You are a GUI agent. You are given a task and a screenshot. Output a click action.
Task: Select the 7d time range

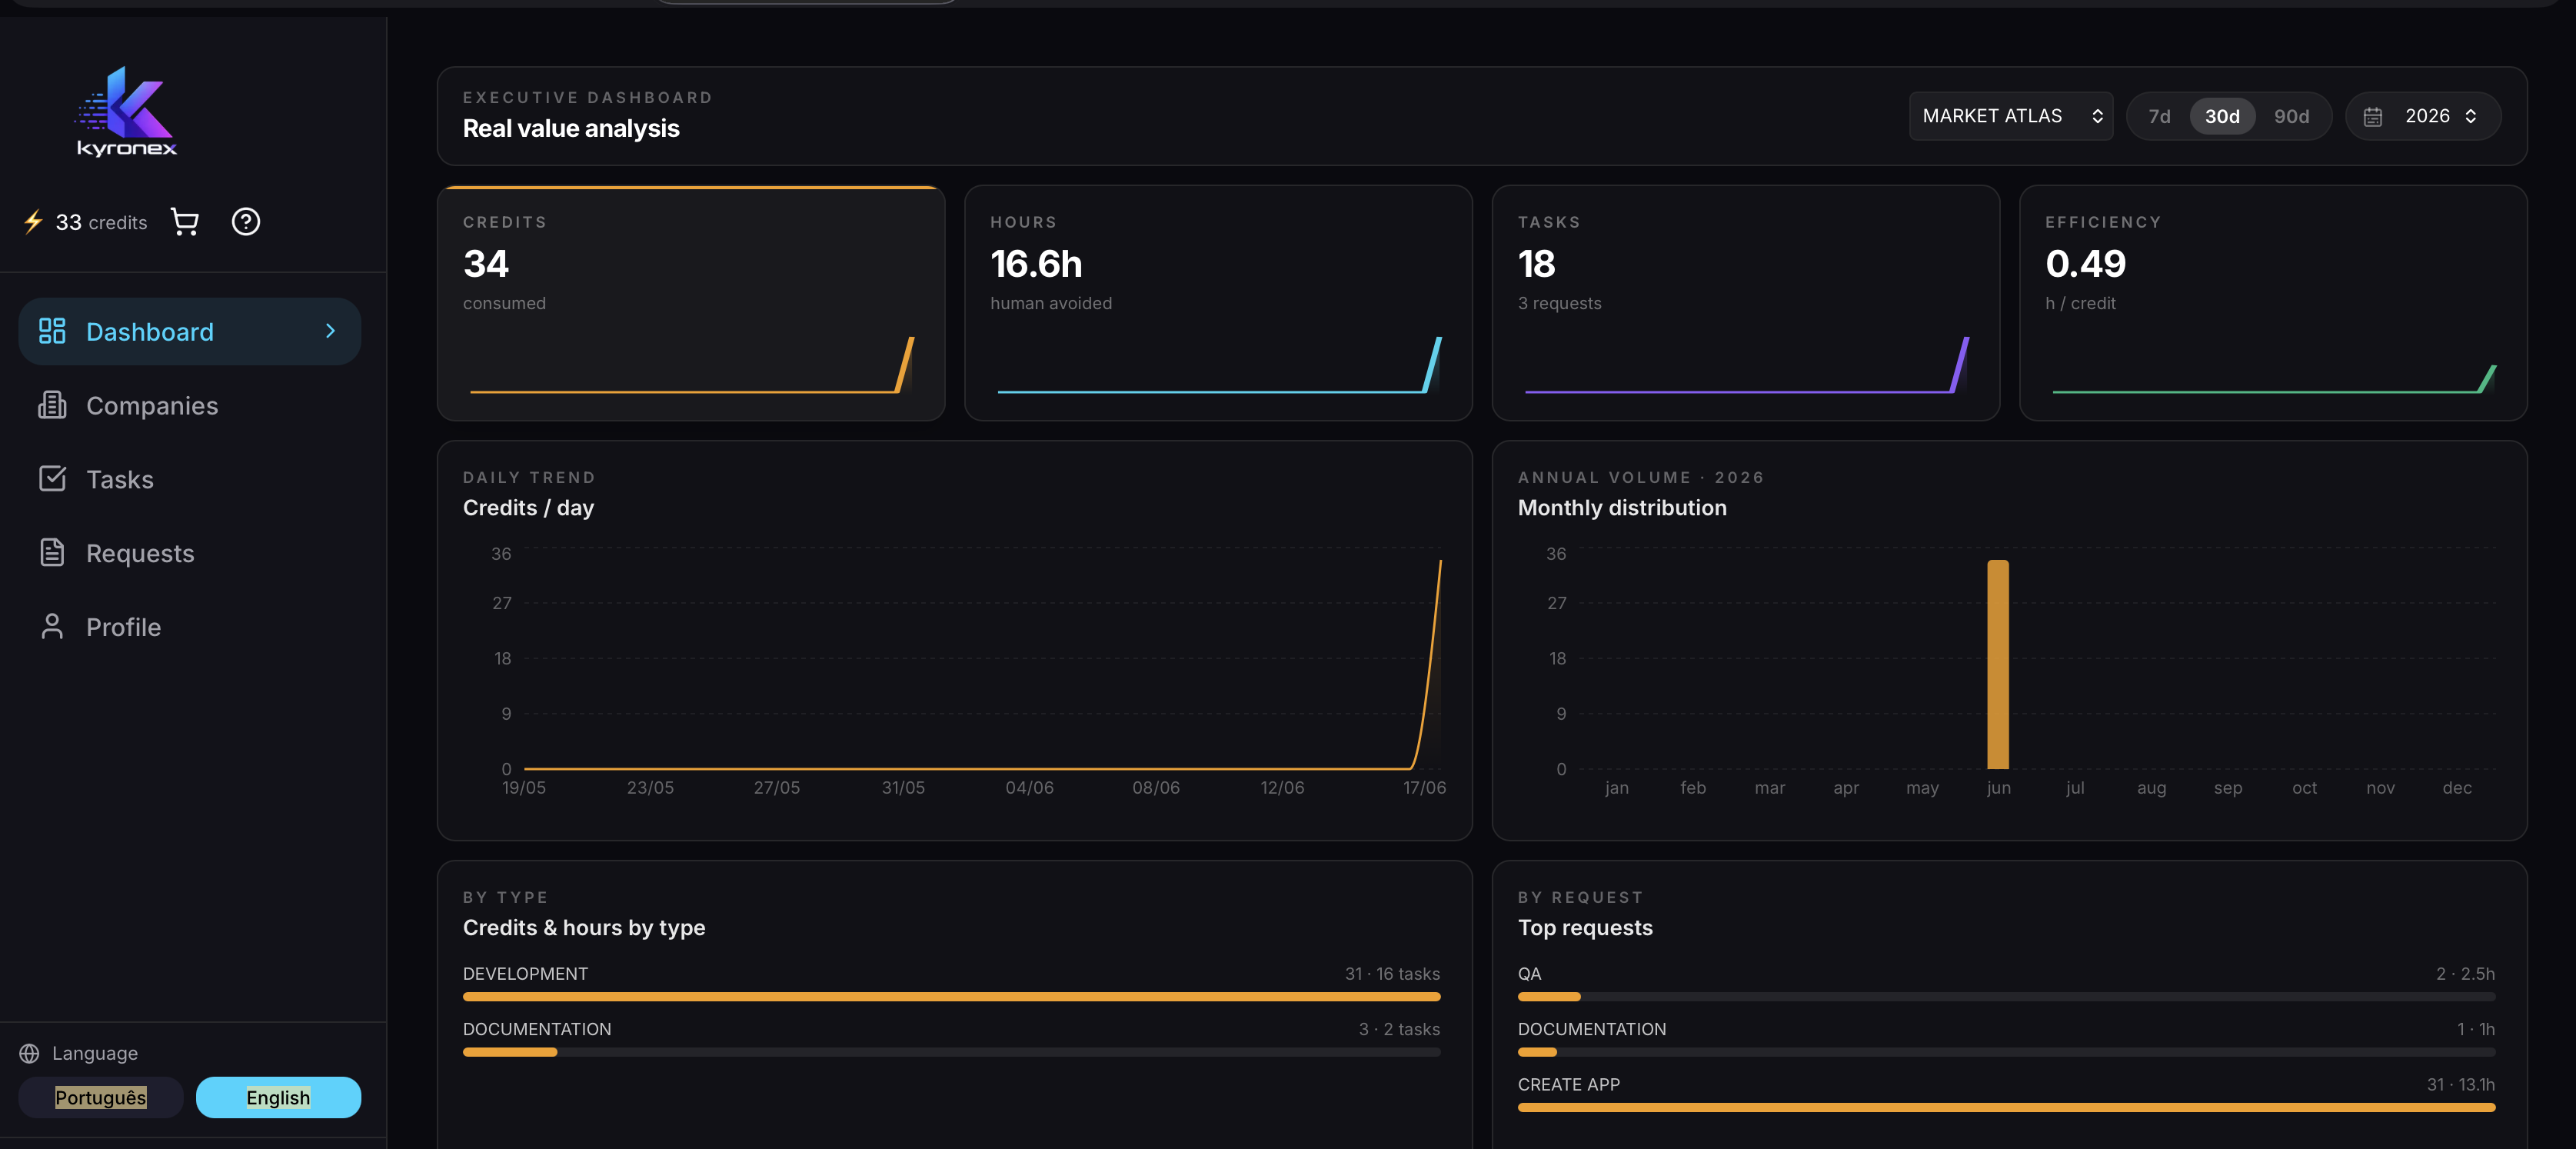click(x=2159, y=116)
